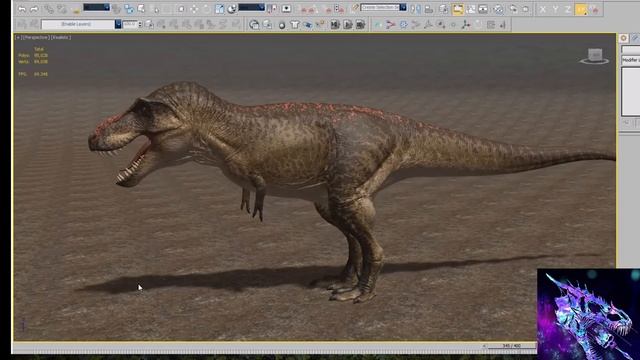The height and width of the screenshot is (360, 640).
Task: Click the shirt-shaped icon in second toolbar
Action: click(x=295, y=25)
